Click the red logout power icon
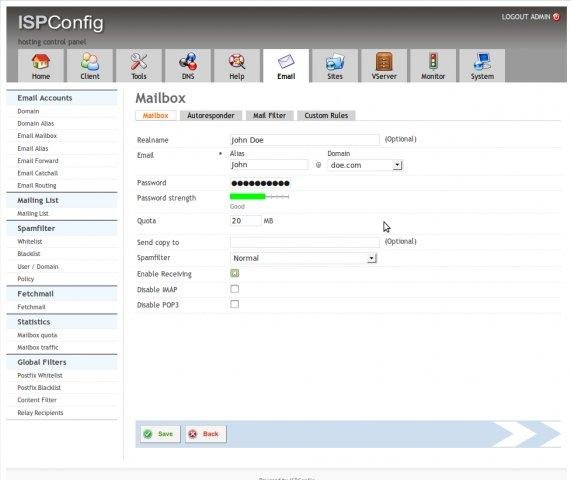The height and width of the screenshot is (480, 571). click(556, 17)
